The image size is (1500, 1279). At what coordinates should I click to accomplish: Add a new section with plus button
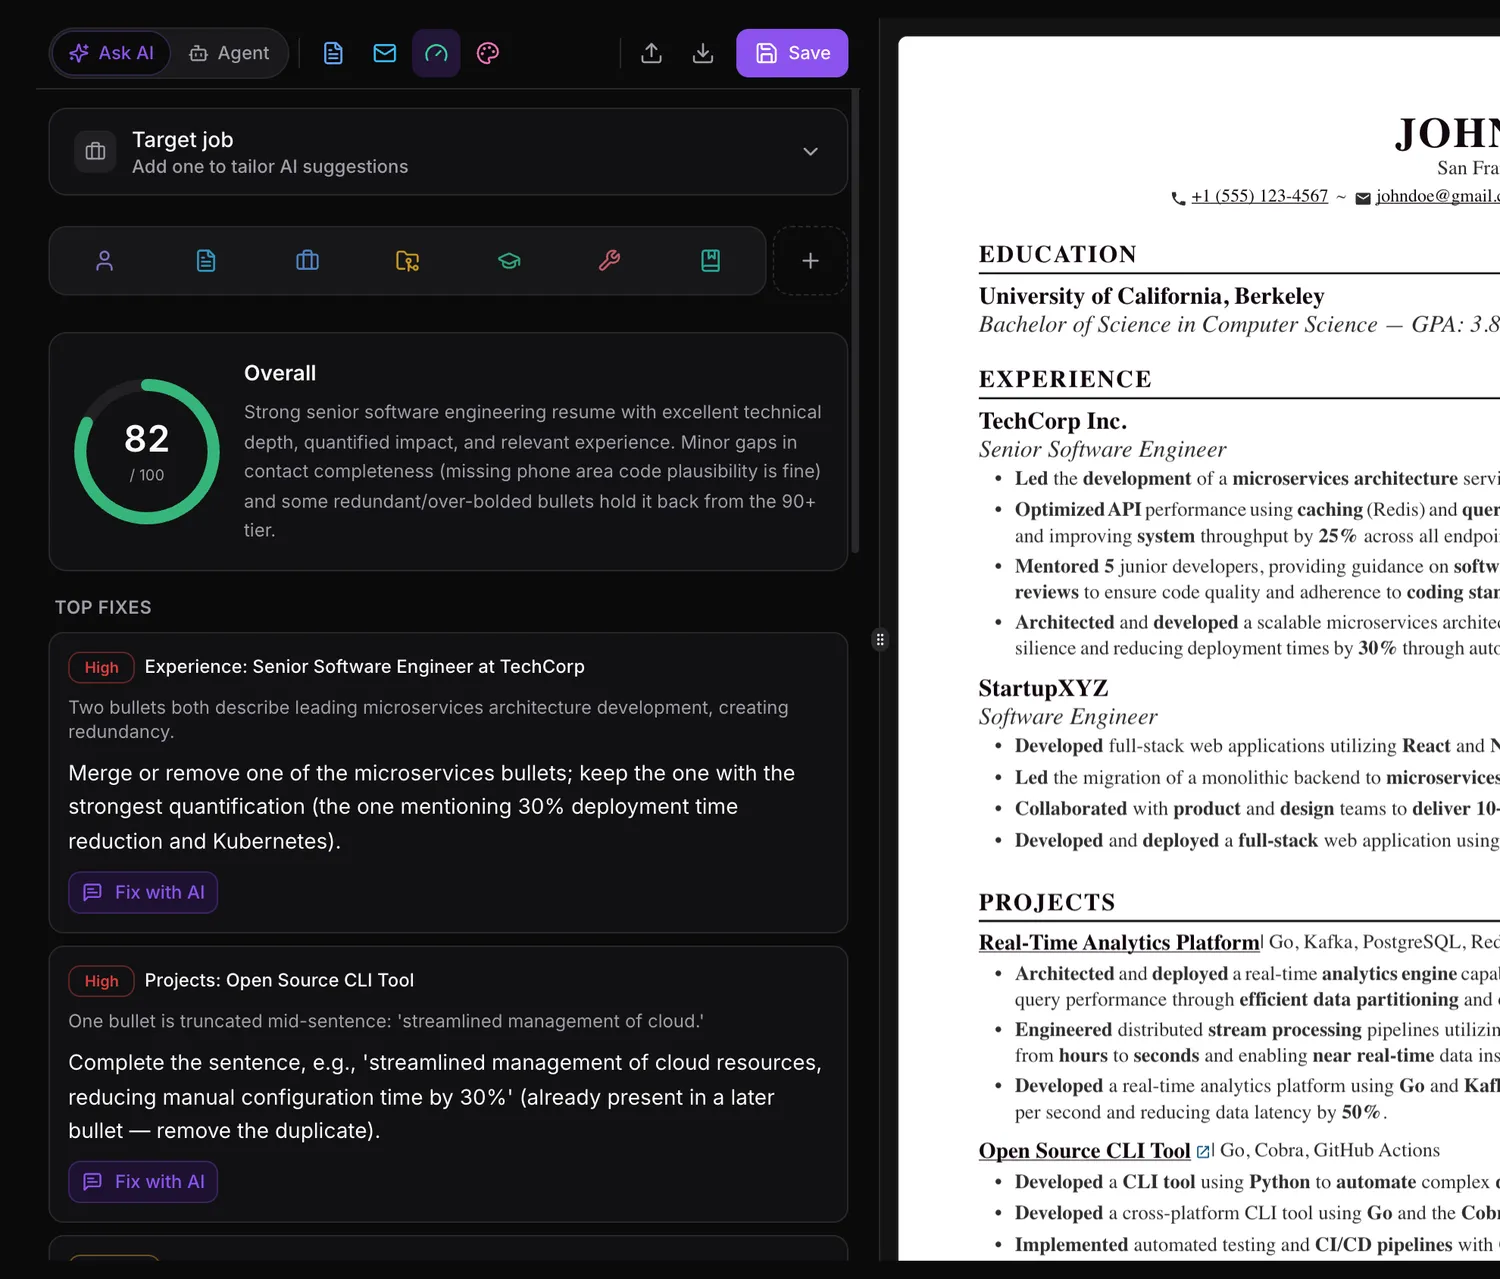tap(810, 261)
